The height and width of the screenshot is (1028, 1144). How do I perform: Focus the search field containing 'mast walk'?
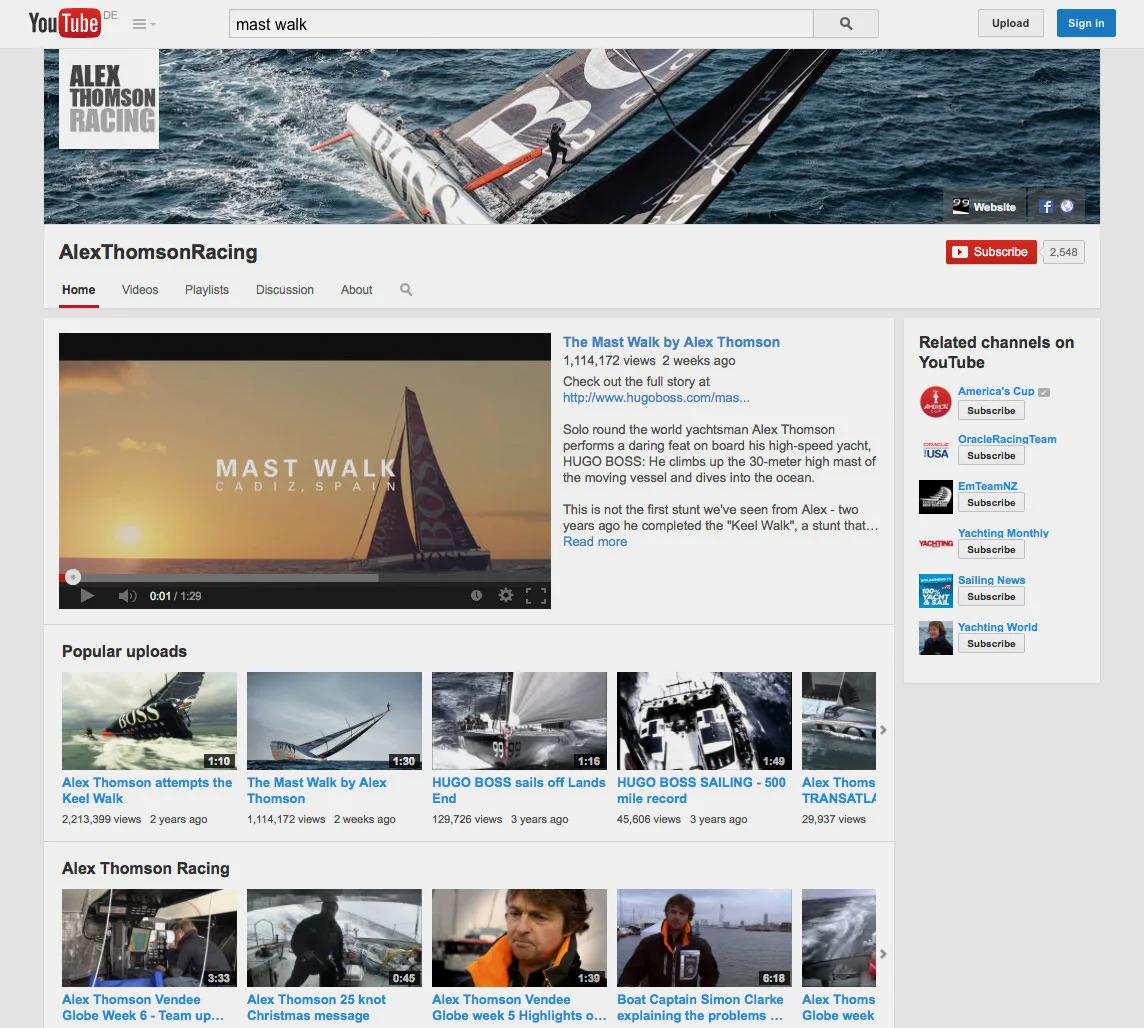point(521,23)
